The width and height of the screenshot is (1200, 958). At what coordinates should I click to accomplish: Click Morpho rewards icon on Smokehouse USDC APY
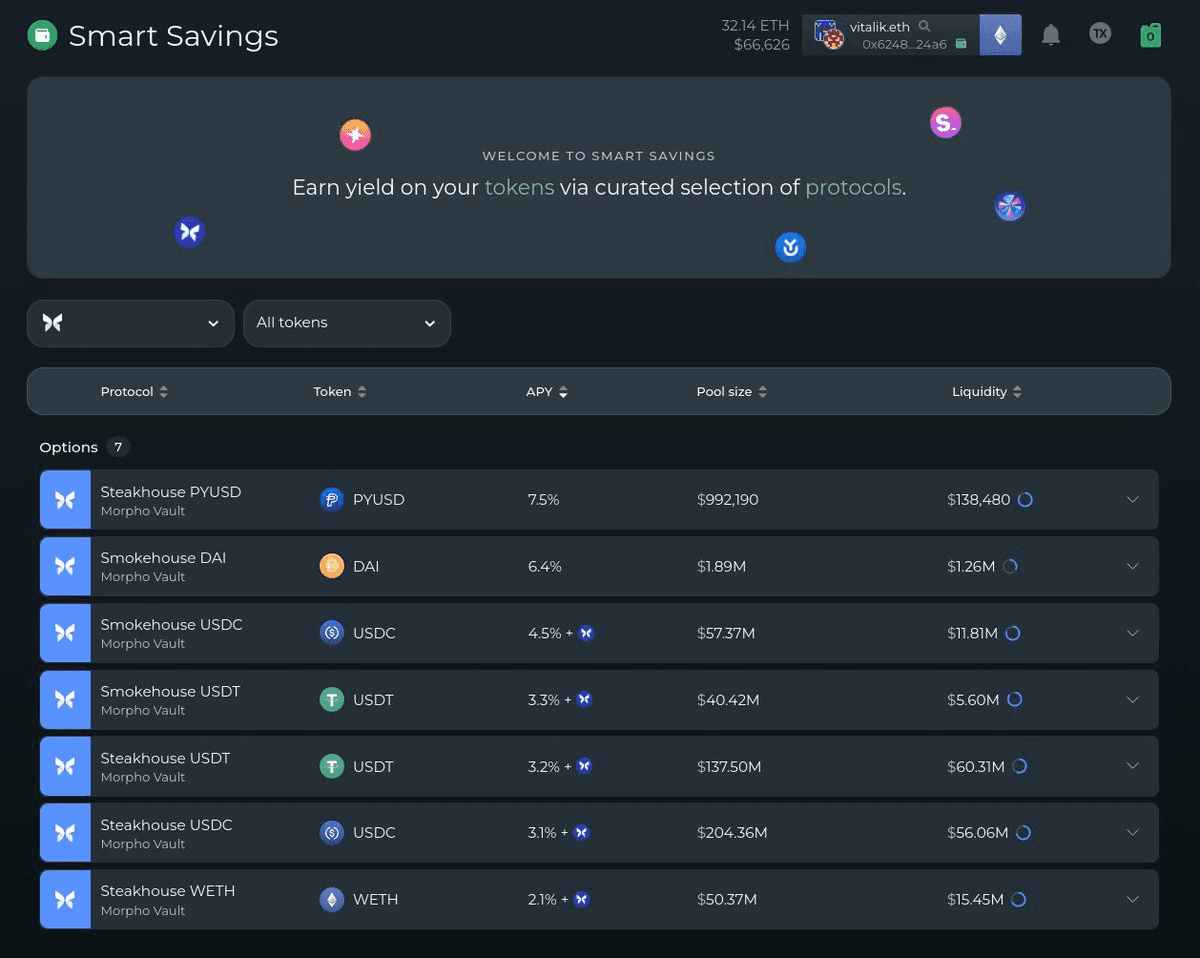[x=586, y=633]
